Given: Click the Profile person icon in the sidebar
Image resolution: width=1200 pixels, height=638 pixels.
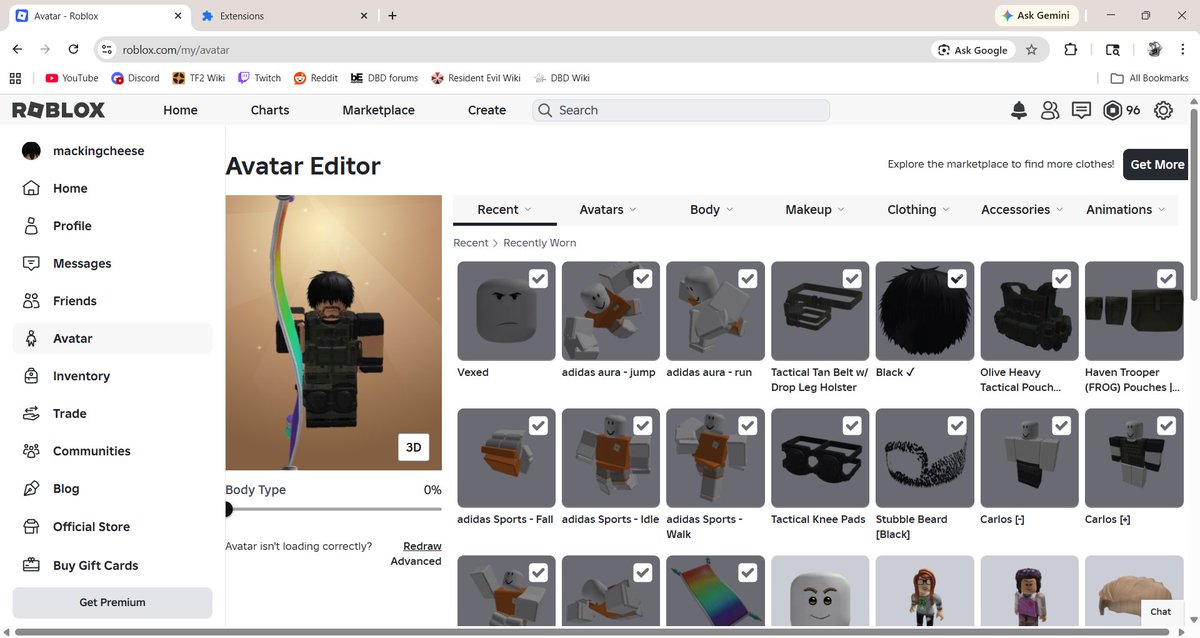Looking at the screenshot, I should point(31,226).
